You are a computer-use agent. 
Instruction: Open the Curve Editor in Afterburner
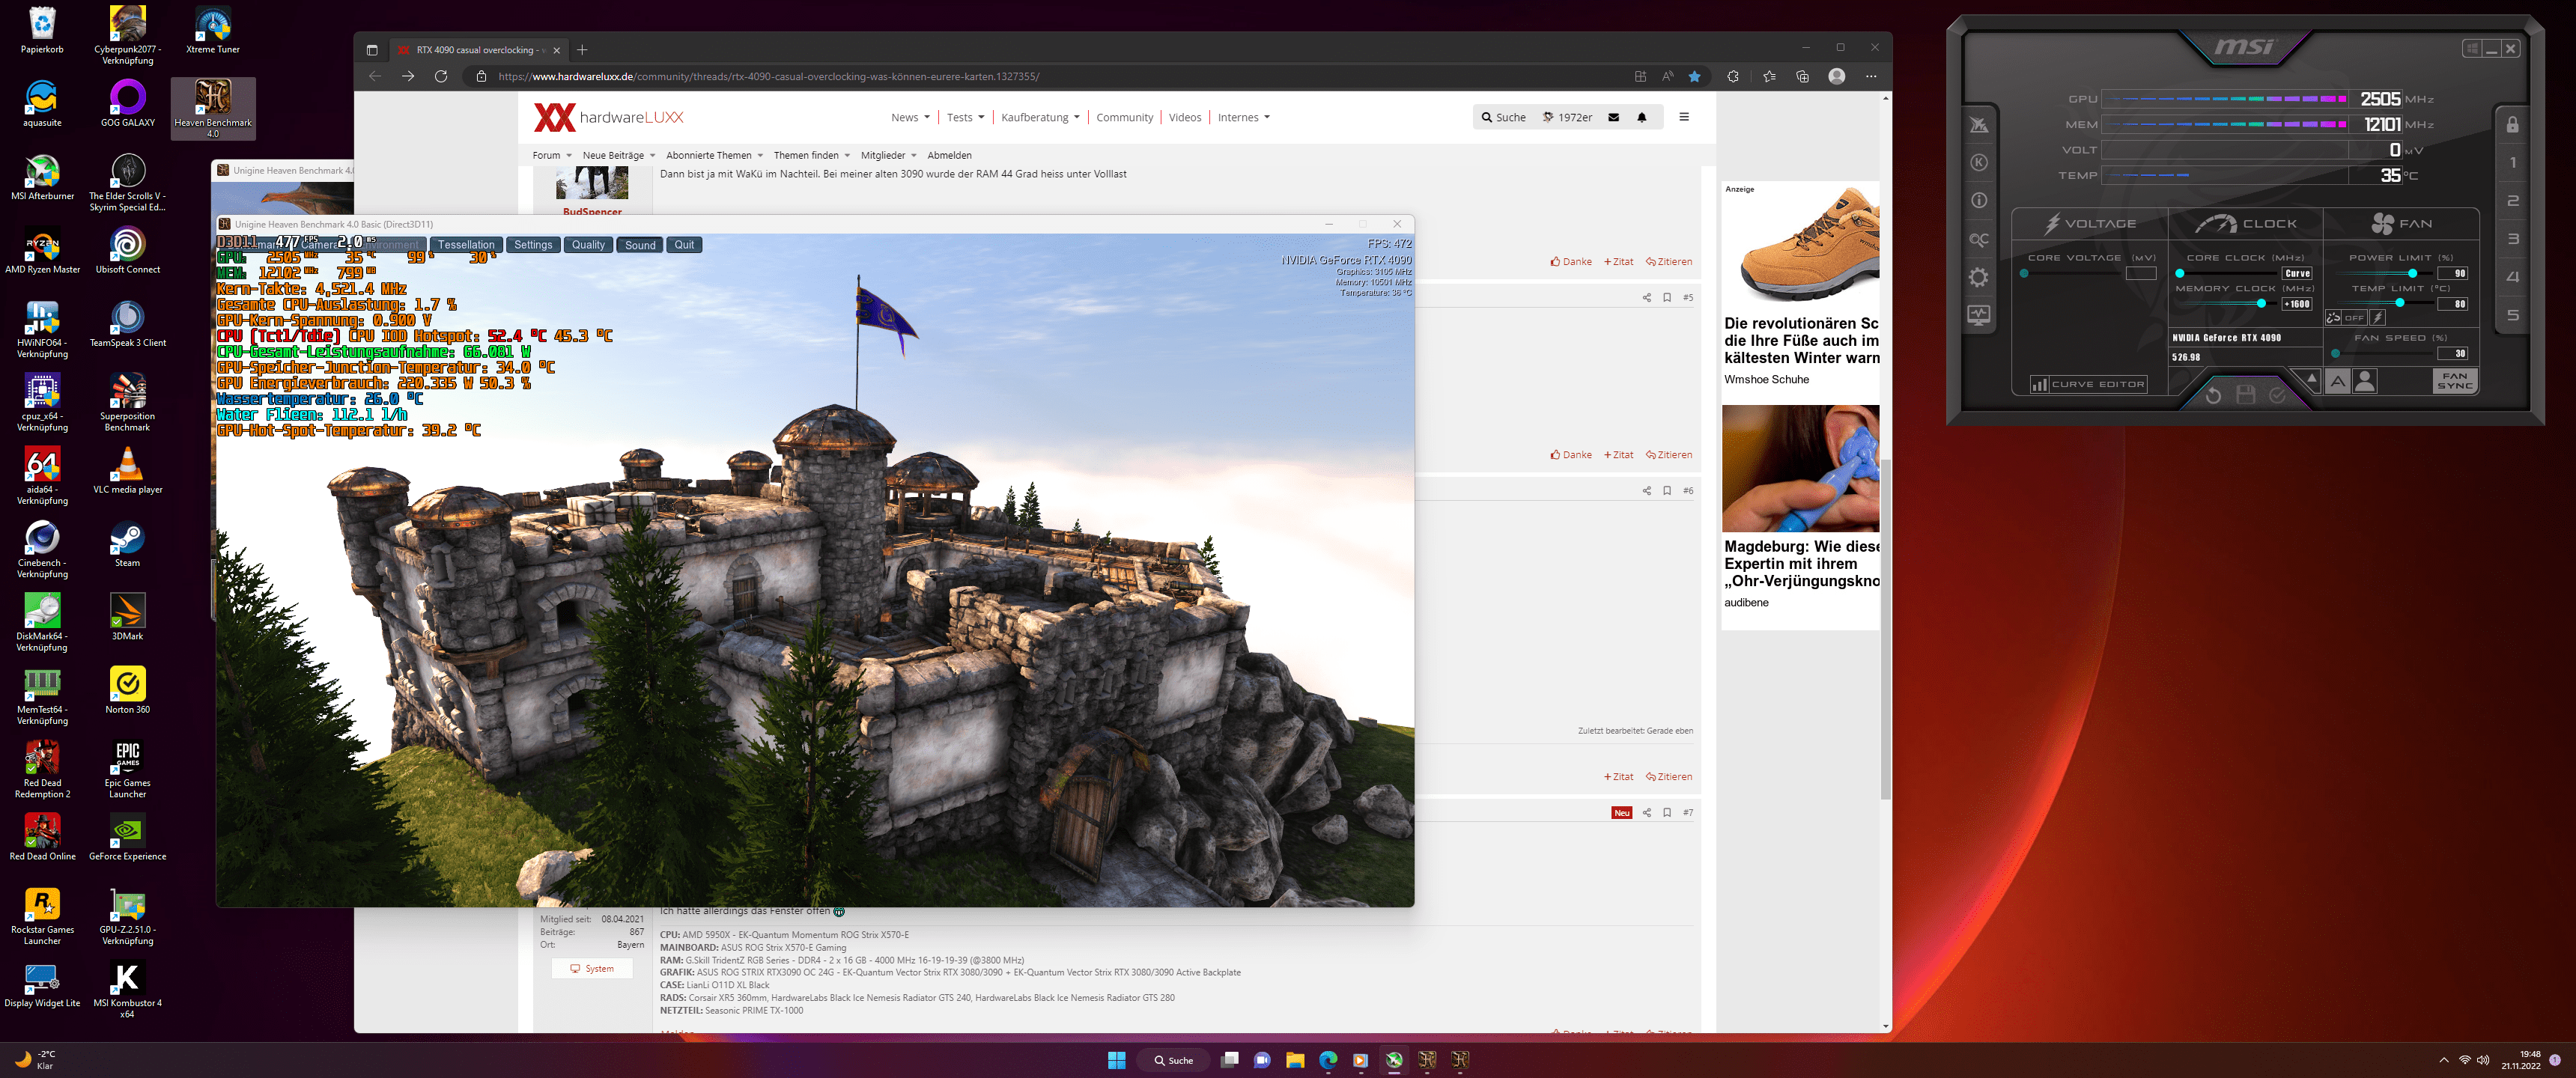[2088, 384]
